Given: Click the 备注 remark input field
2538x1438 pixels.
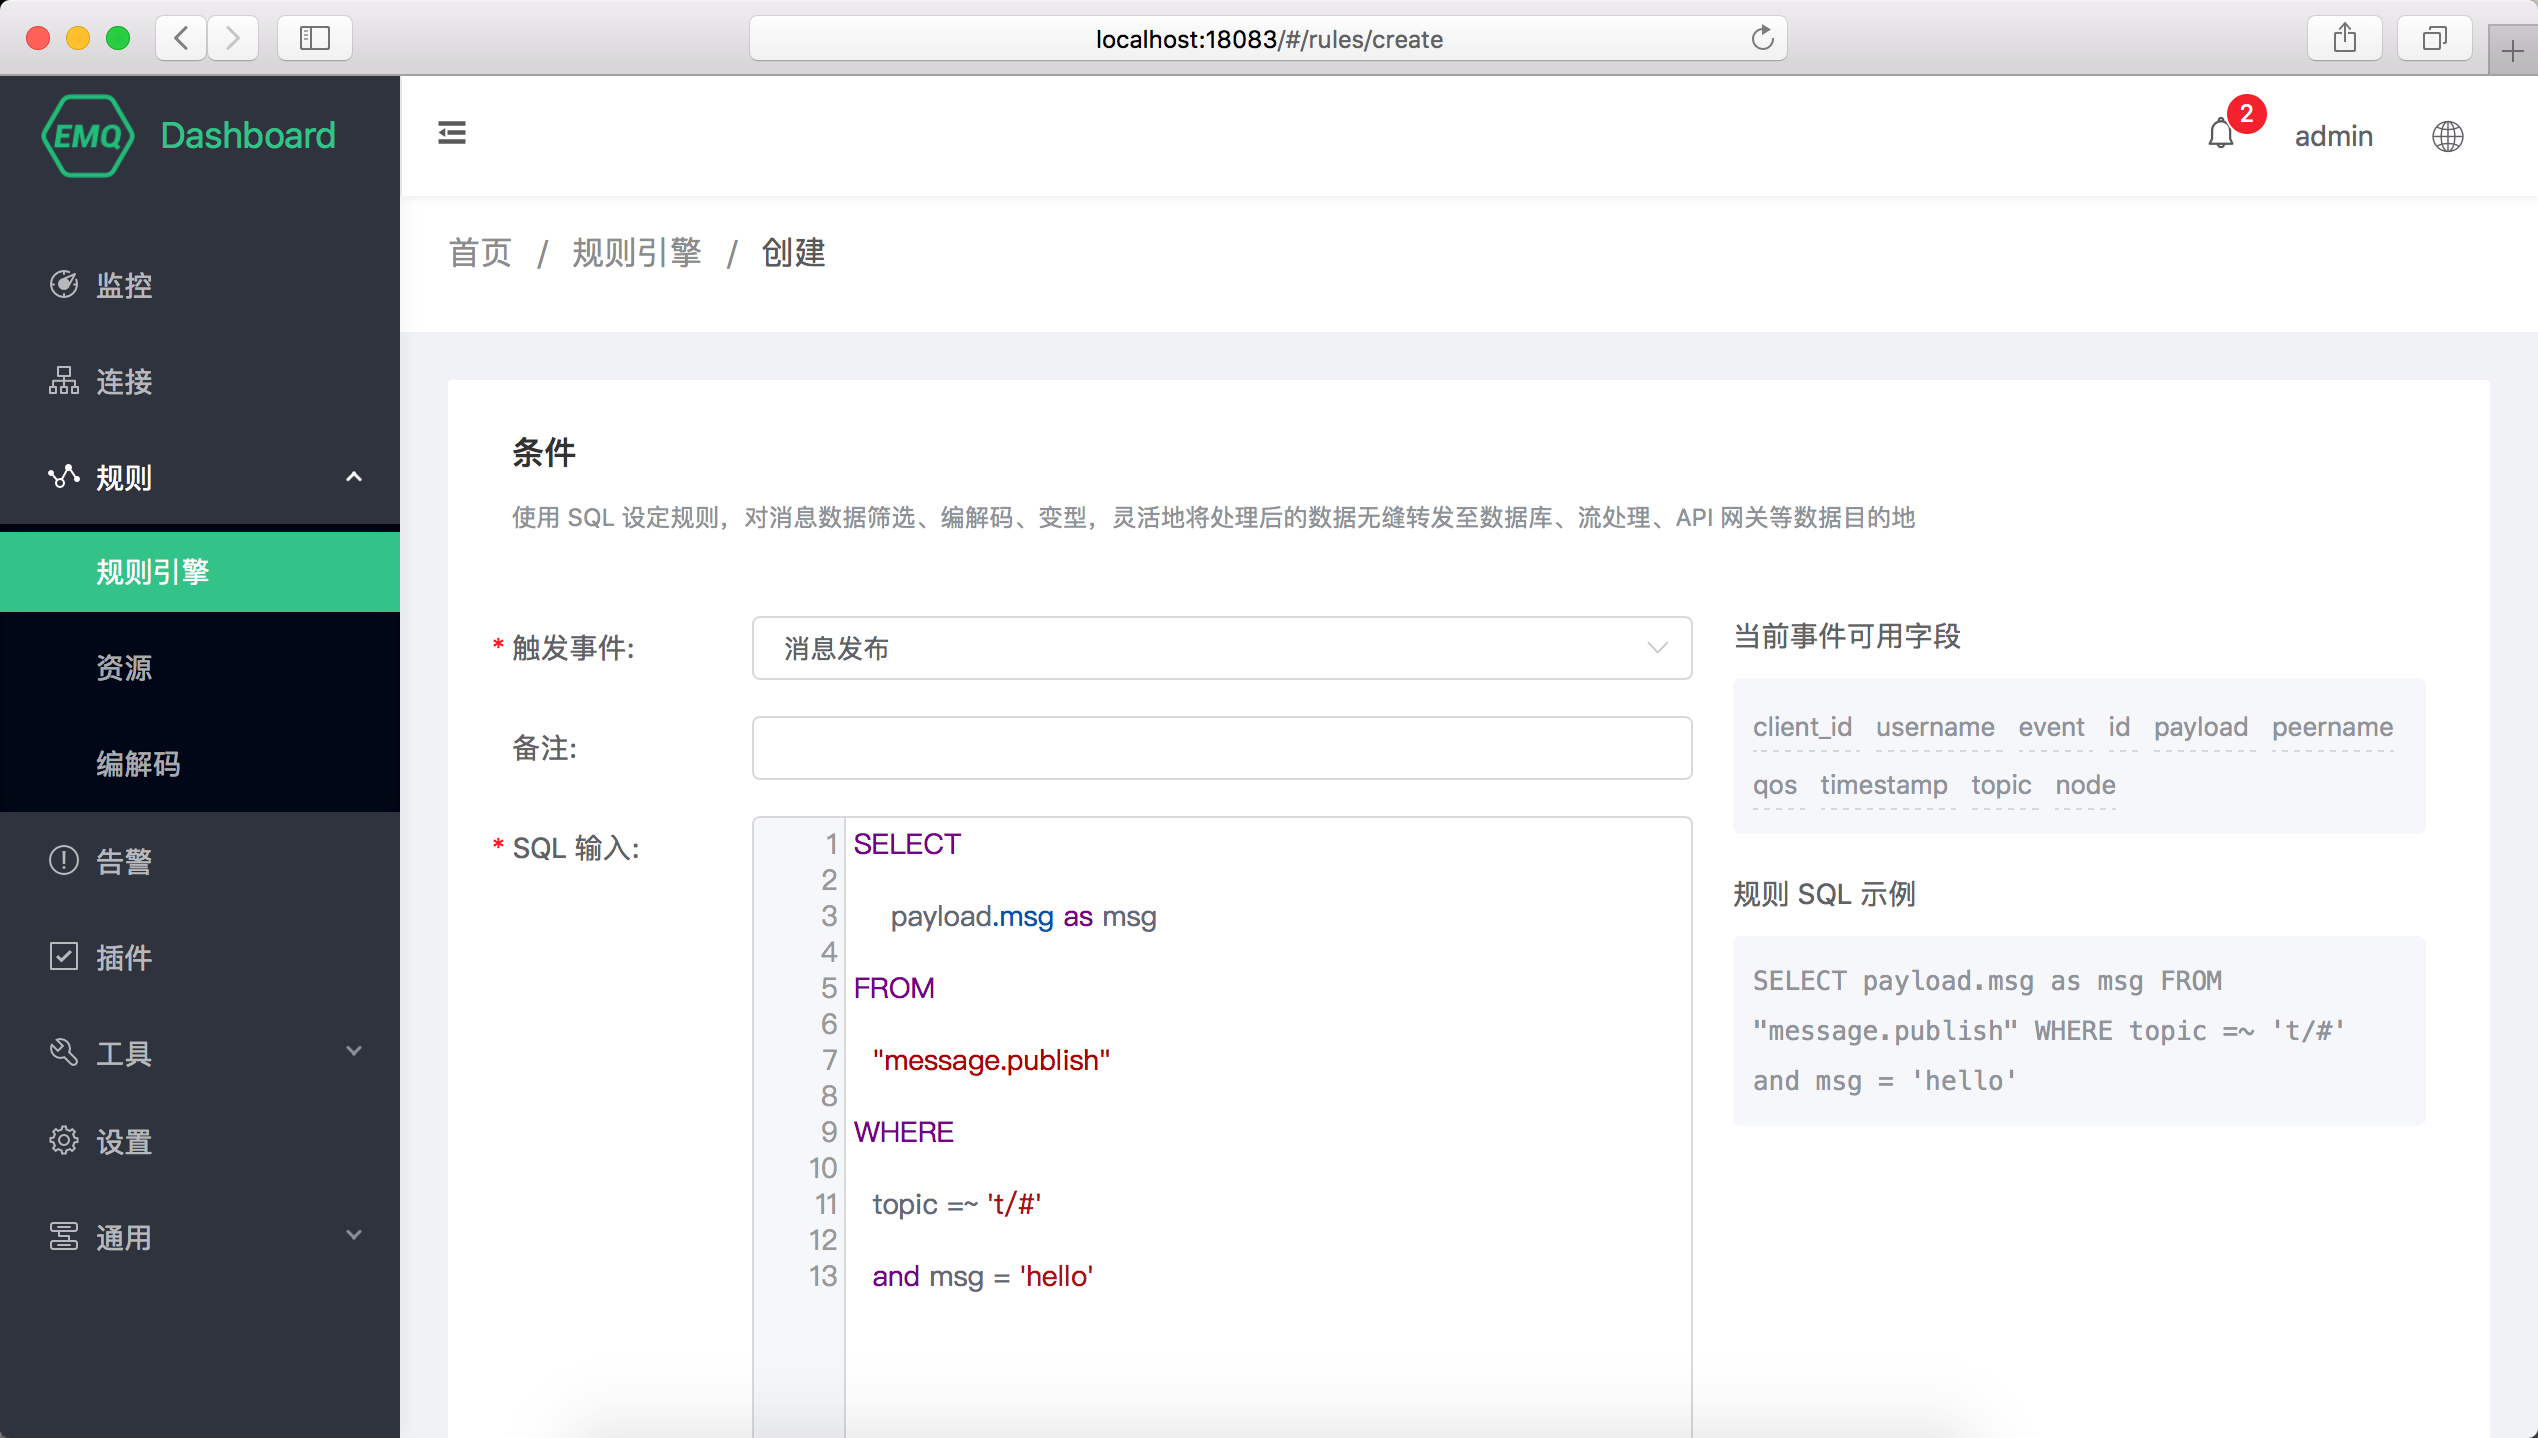Looking at the screenshot, I should (x=1221, y=748).
